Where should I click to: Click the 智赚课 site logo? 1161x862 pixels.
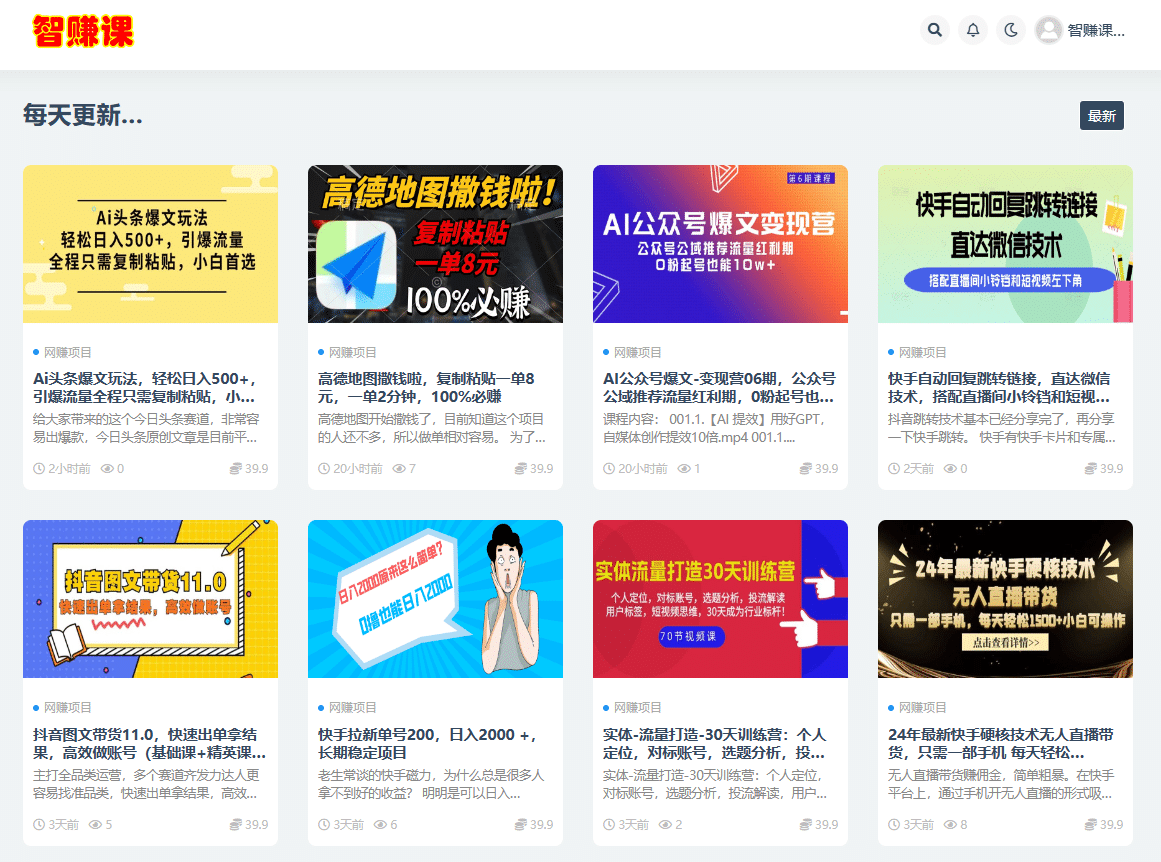(x=84, y=31)
